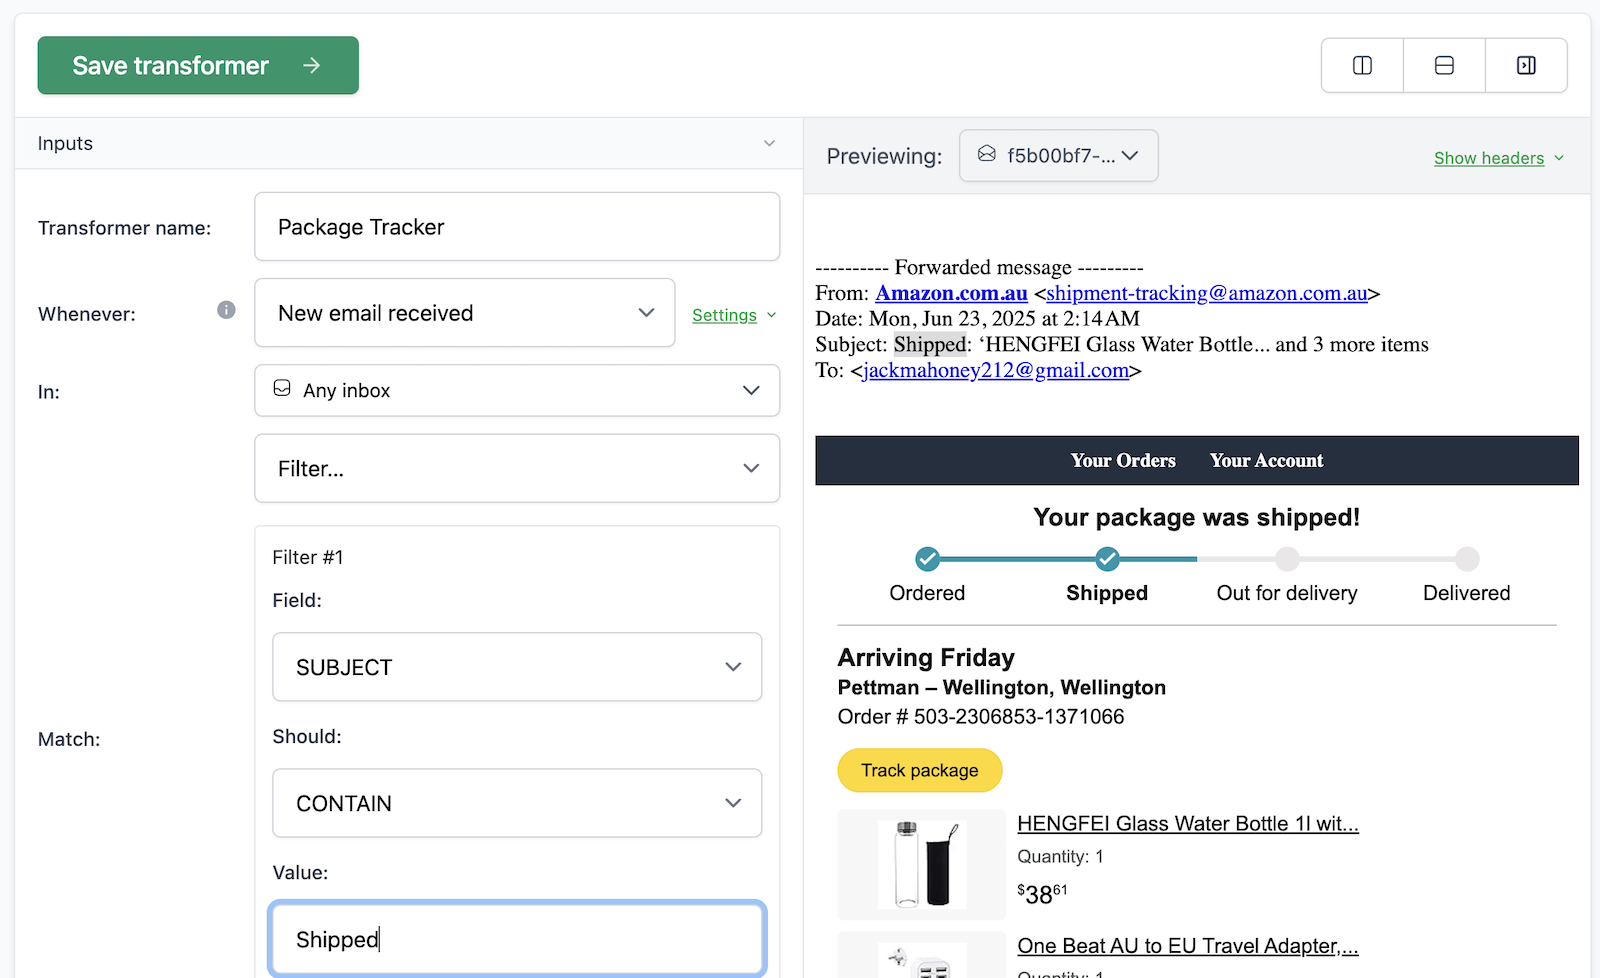Click the Out for delivery progress dot
Screen dimensions: 1600x978
coord(1287,559)
